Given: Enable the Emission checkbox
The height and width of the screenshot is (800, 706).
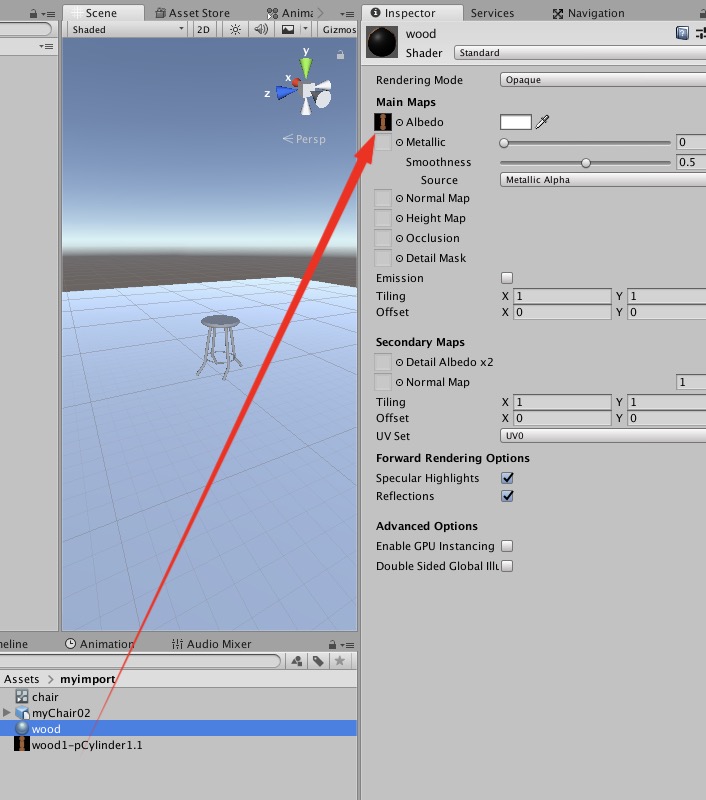Looking at the screenshot, I should coord(507,278).
